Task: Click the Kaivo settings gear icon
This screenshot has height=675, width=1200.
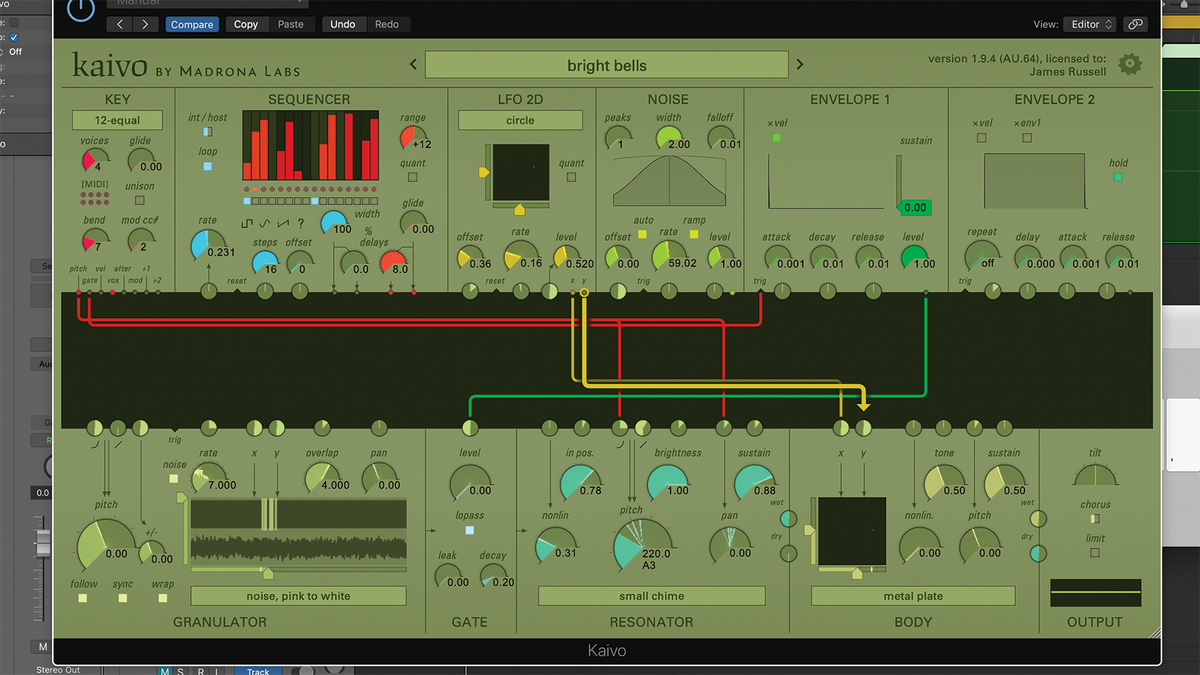Action: pos(1129,63)
